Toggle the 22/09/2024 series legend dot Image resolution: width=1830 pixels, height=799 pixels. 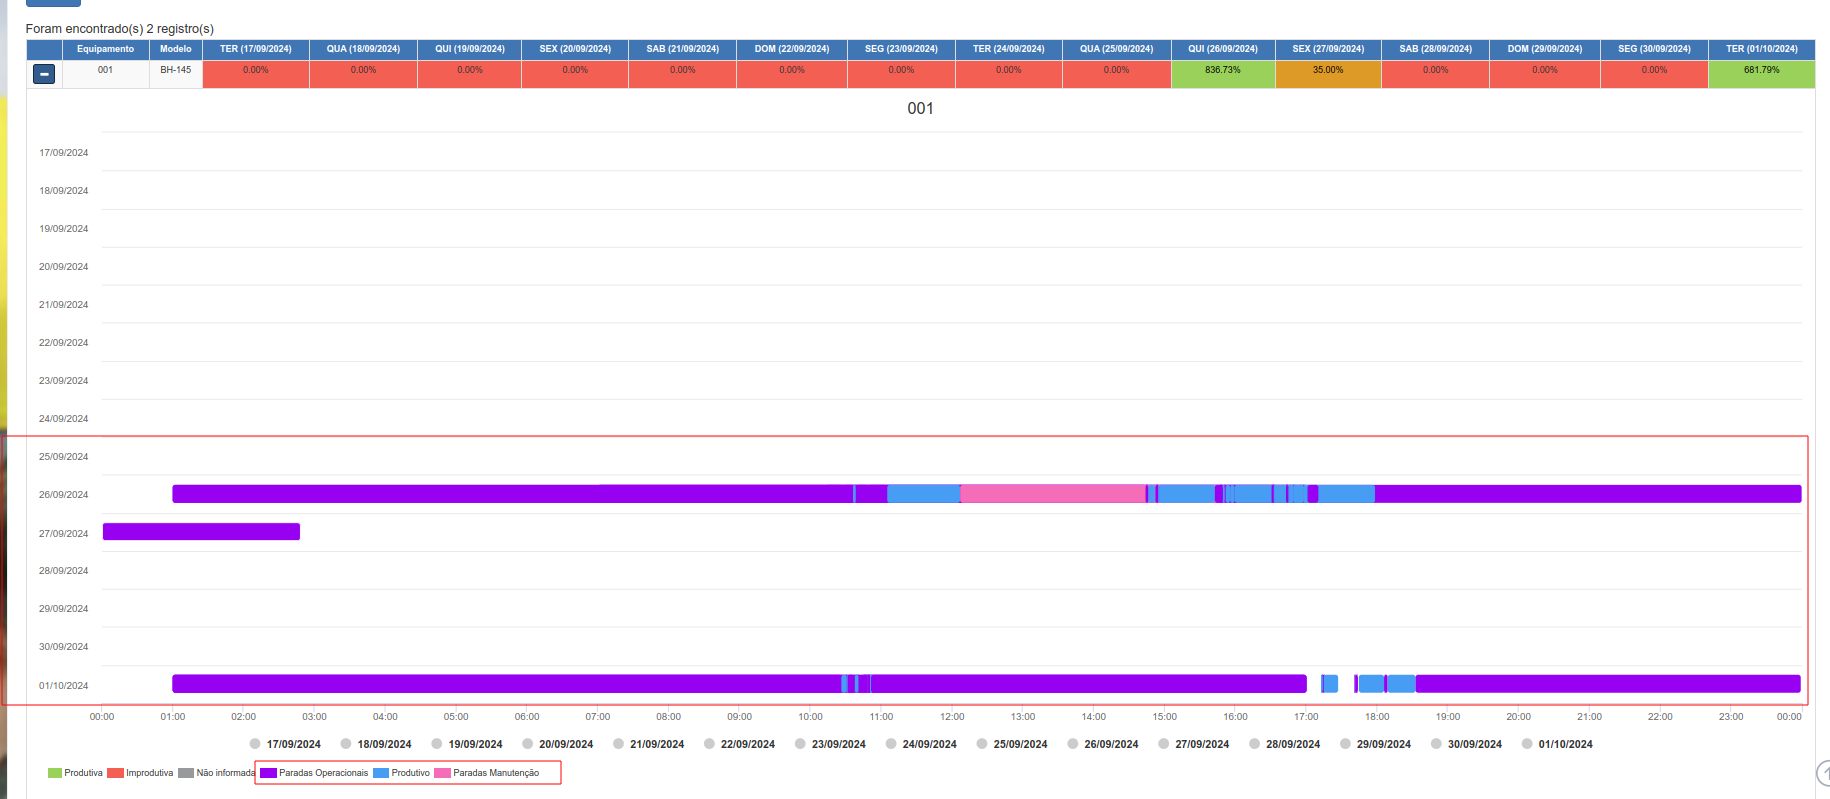709,744
